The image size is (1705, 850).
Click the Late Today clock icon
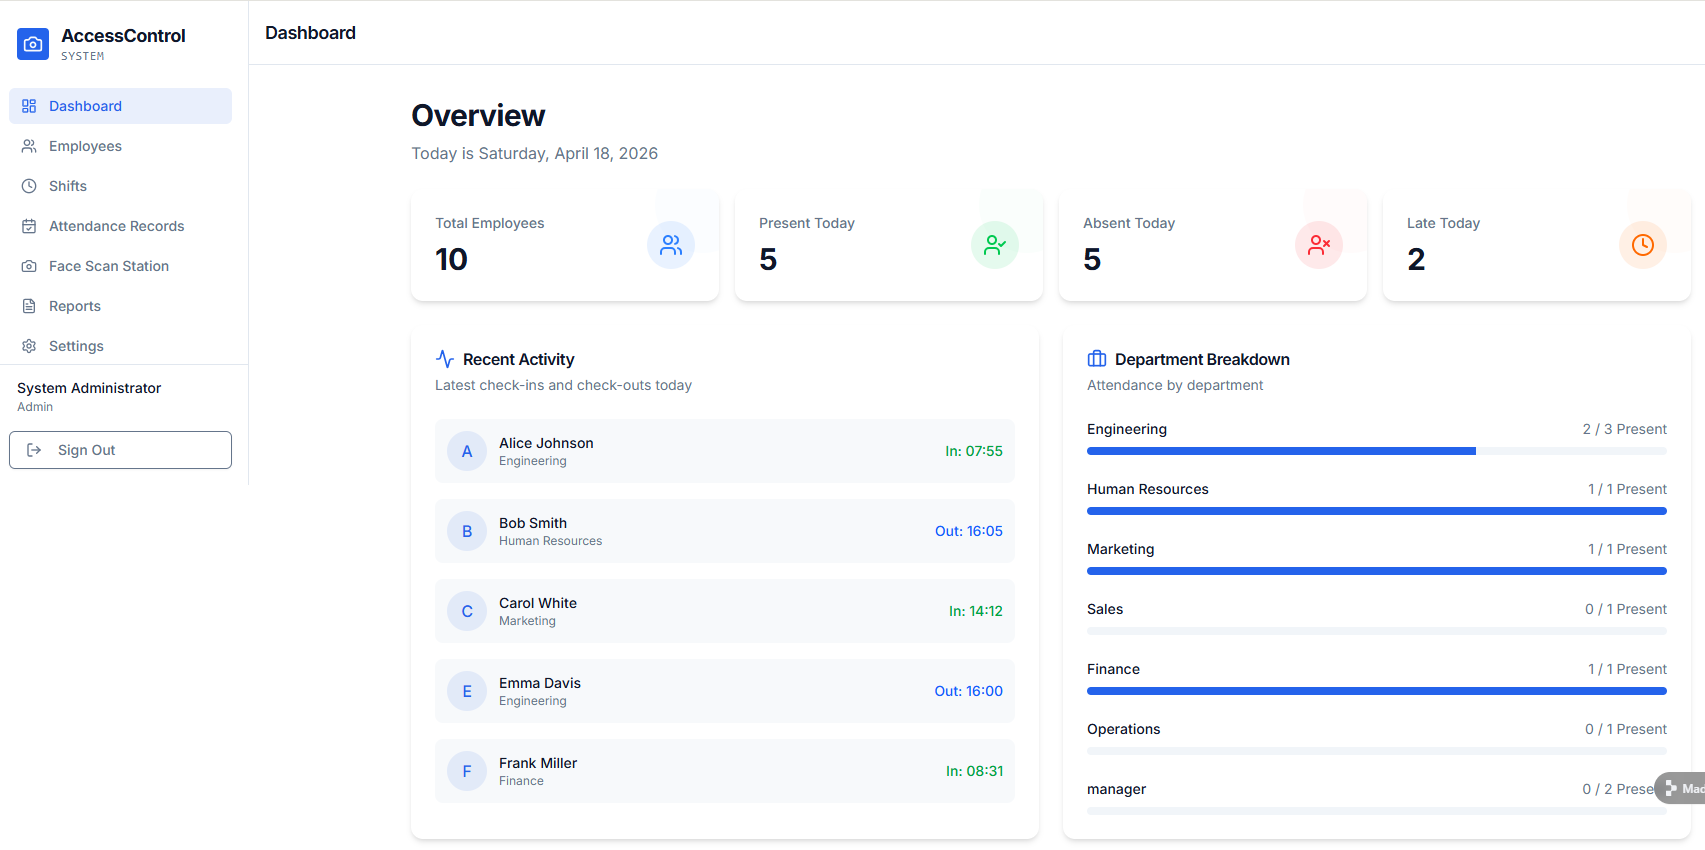(x=1642, y=245)
